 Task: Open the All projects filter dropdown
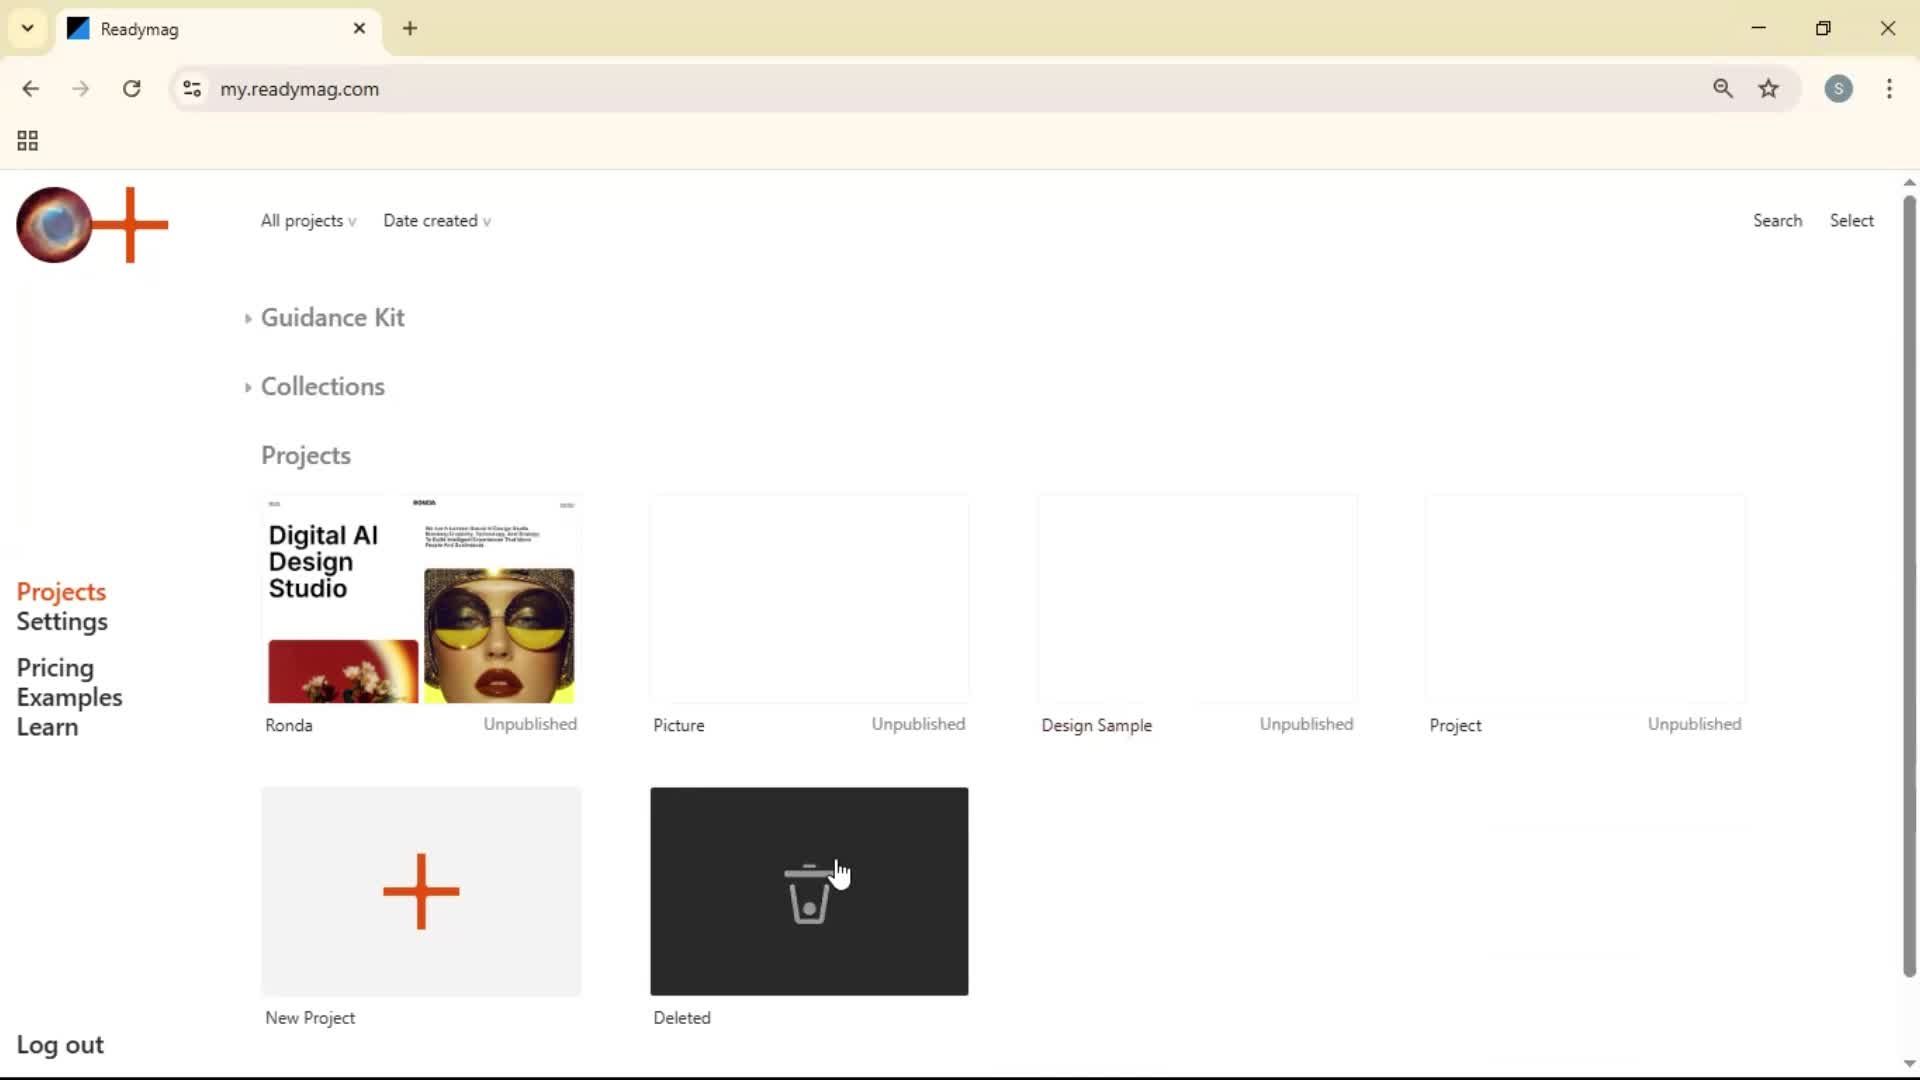click(307, 221)
